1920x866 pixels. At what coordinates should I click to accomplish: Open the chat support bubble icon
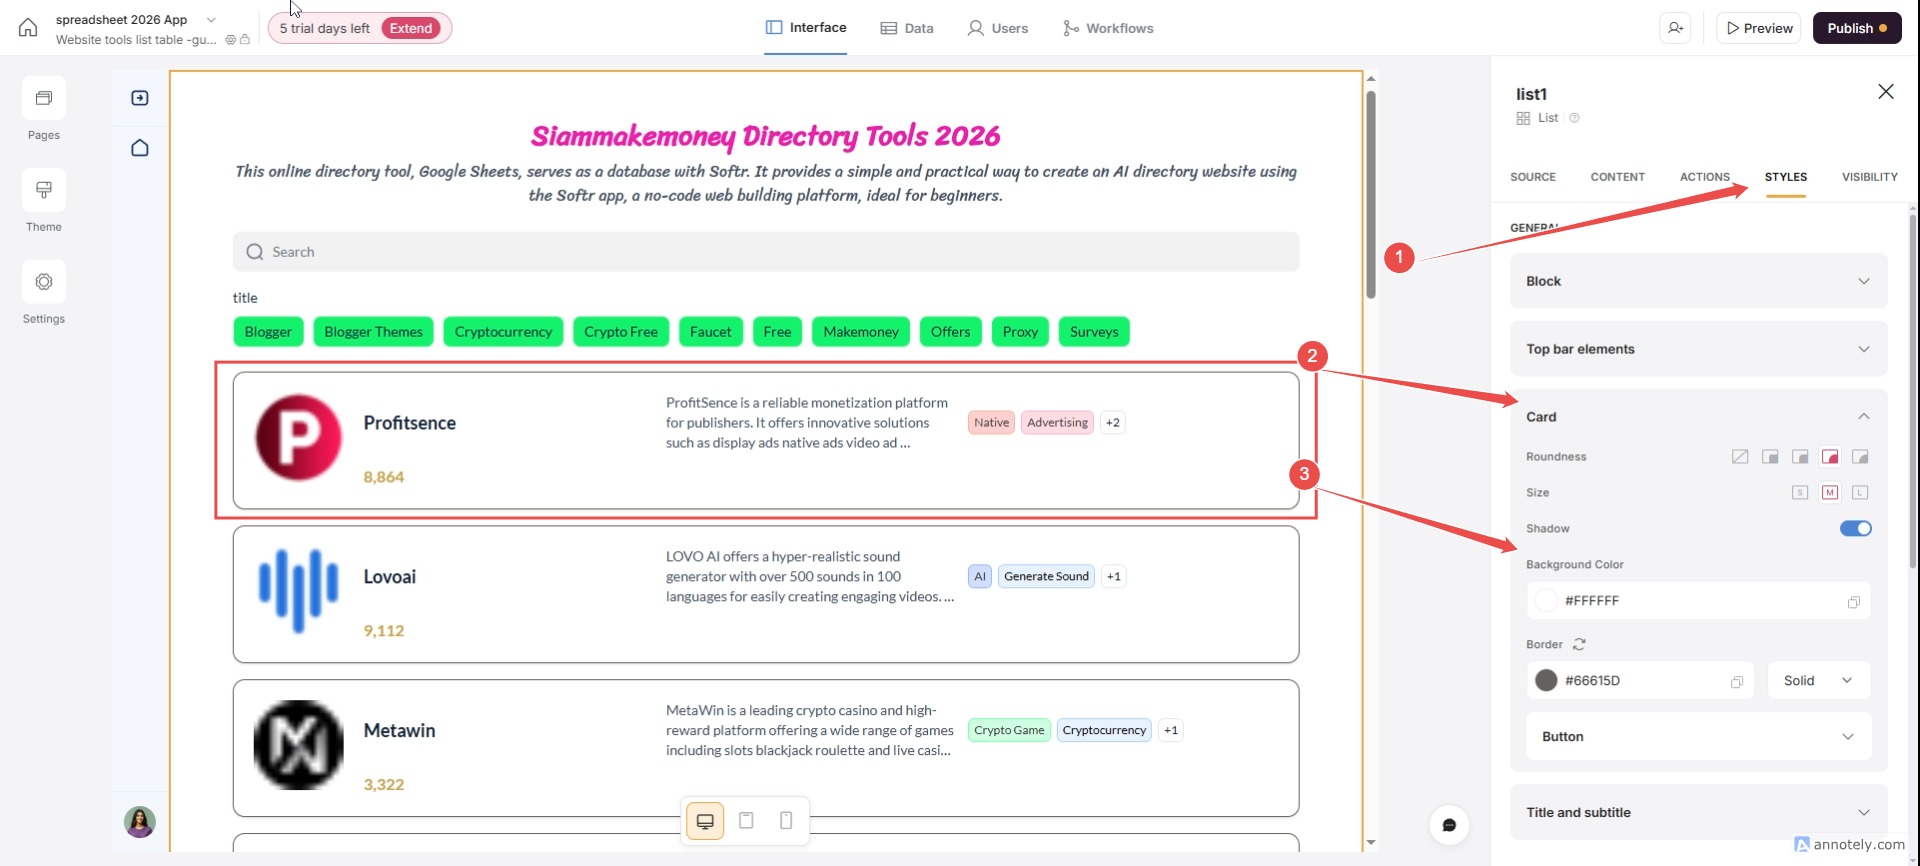point(1449,825)
